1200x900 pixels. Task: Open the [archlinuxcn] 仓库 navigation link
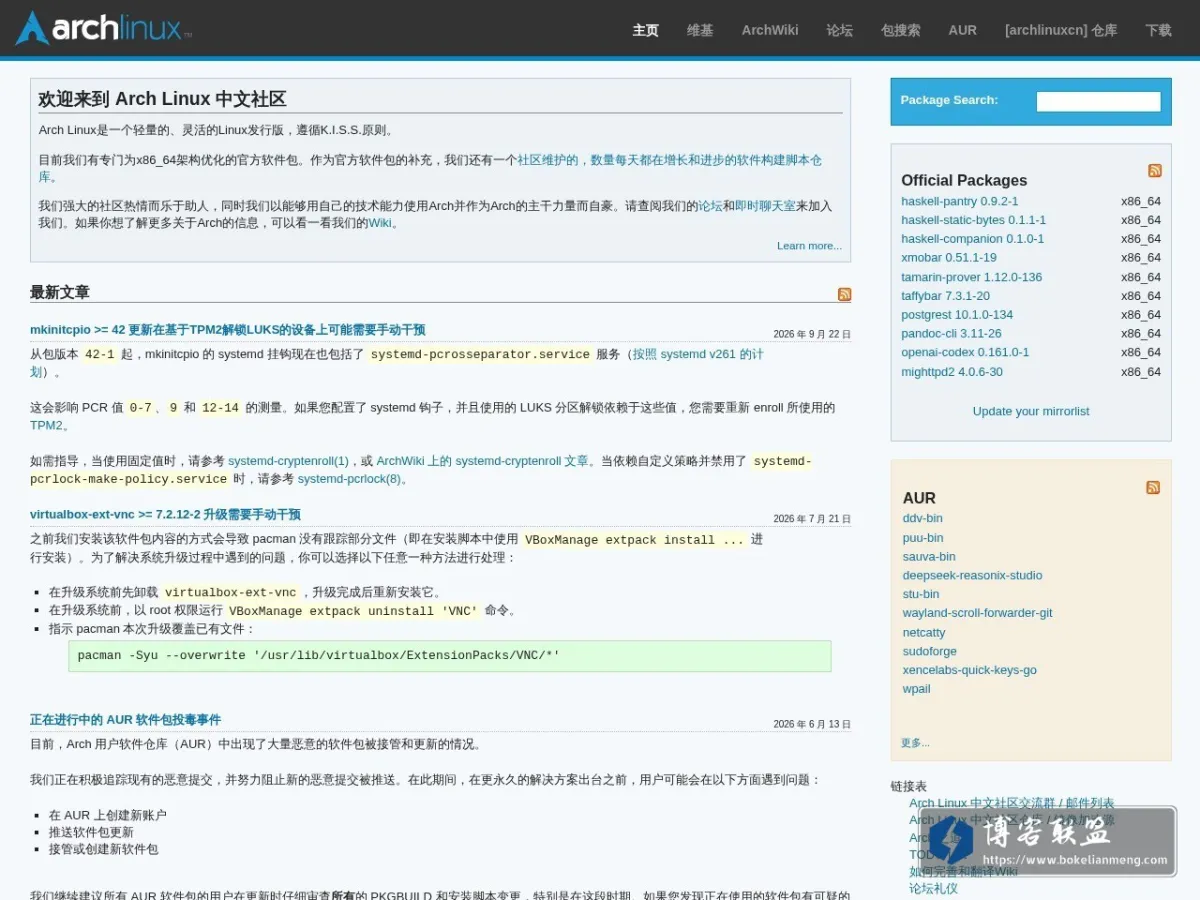pyautogui.click(x=1061, y=30)
